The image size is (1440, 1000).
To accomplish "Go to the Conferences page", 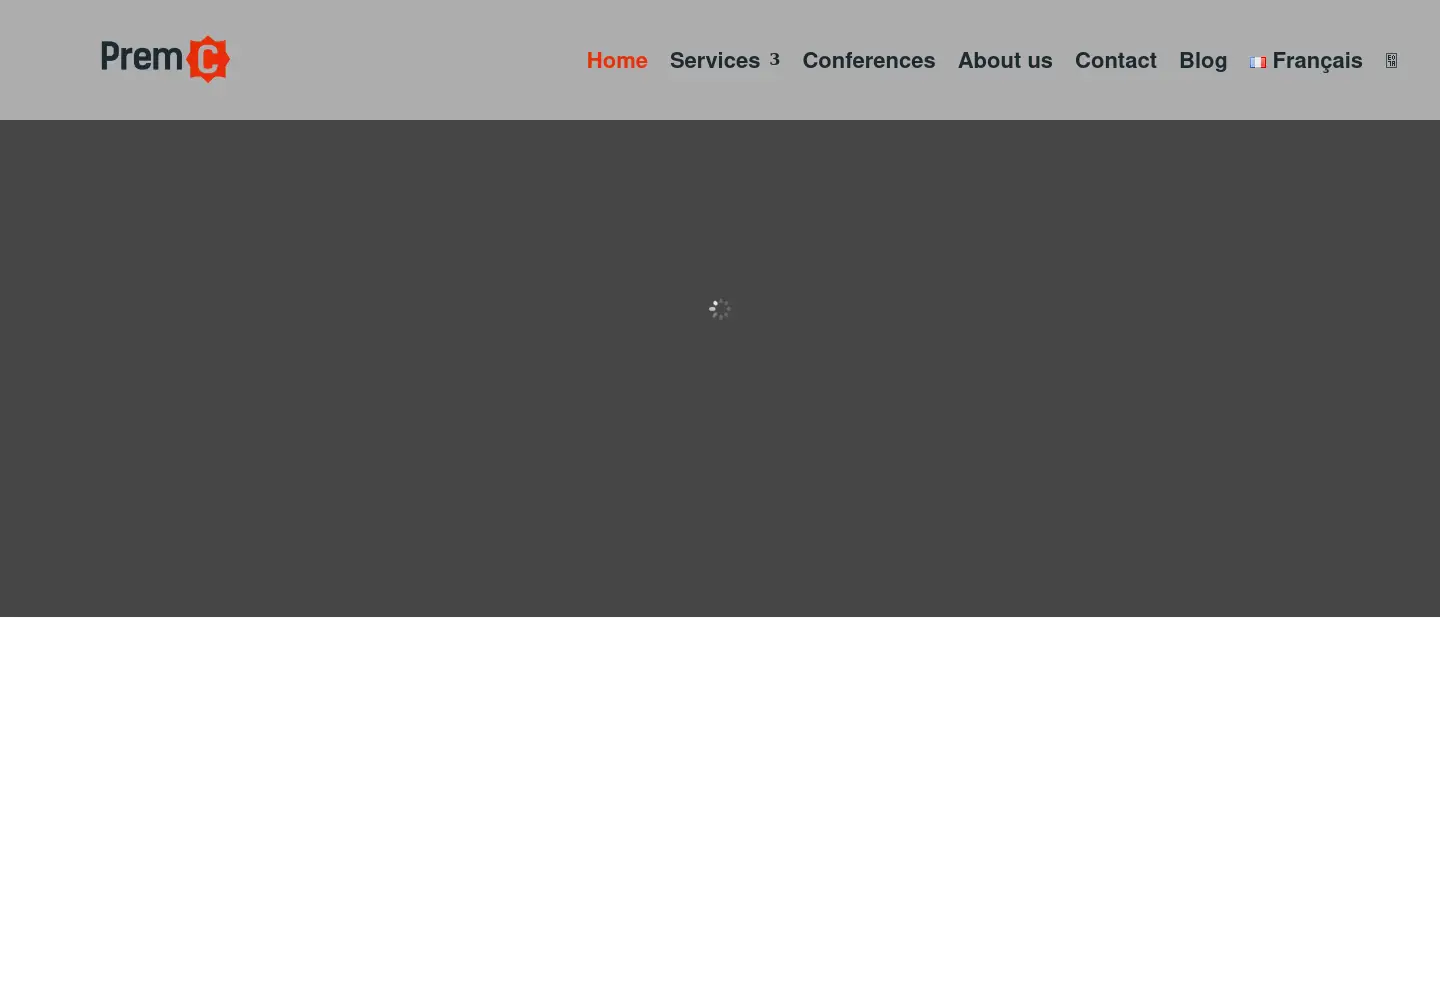I will tap(869, 61).
